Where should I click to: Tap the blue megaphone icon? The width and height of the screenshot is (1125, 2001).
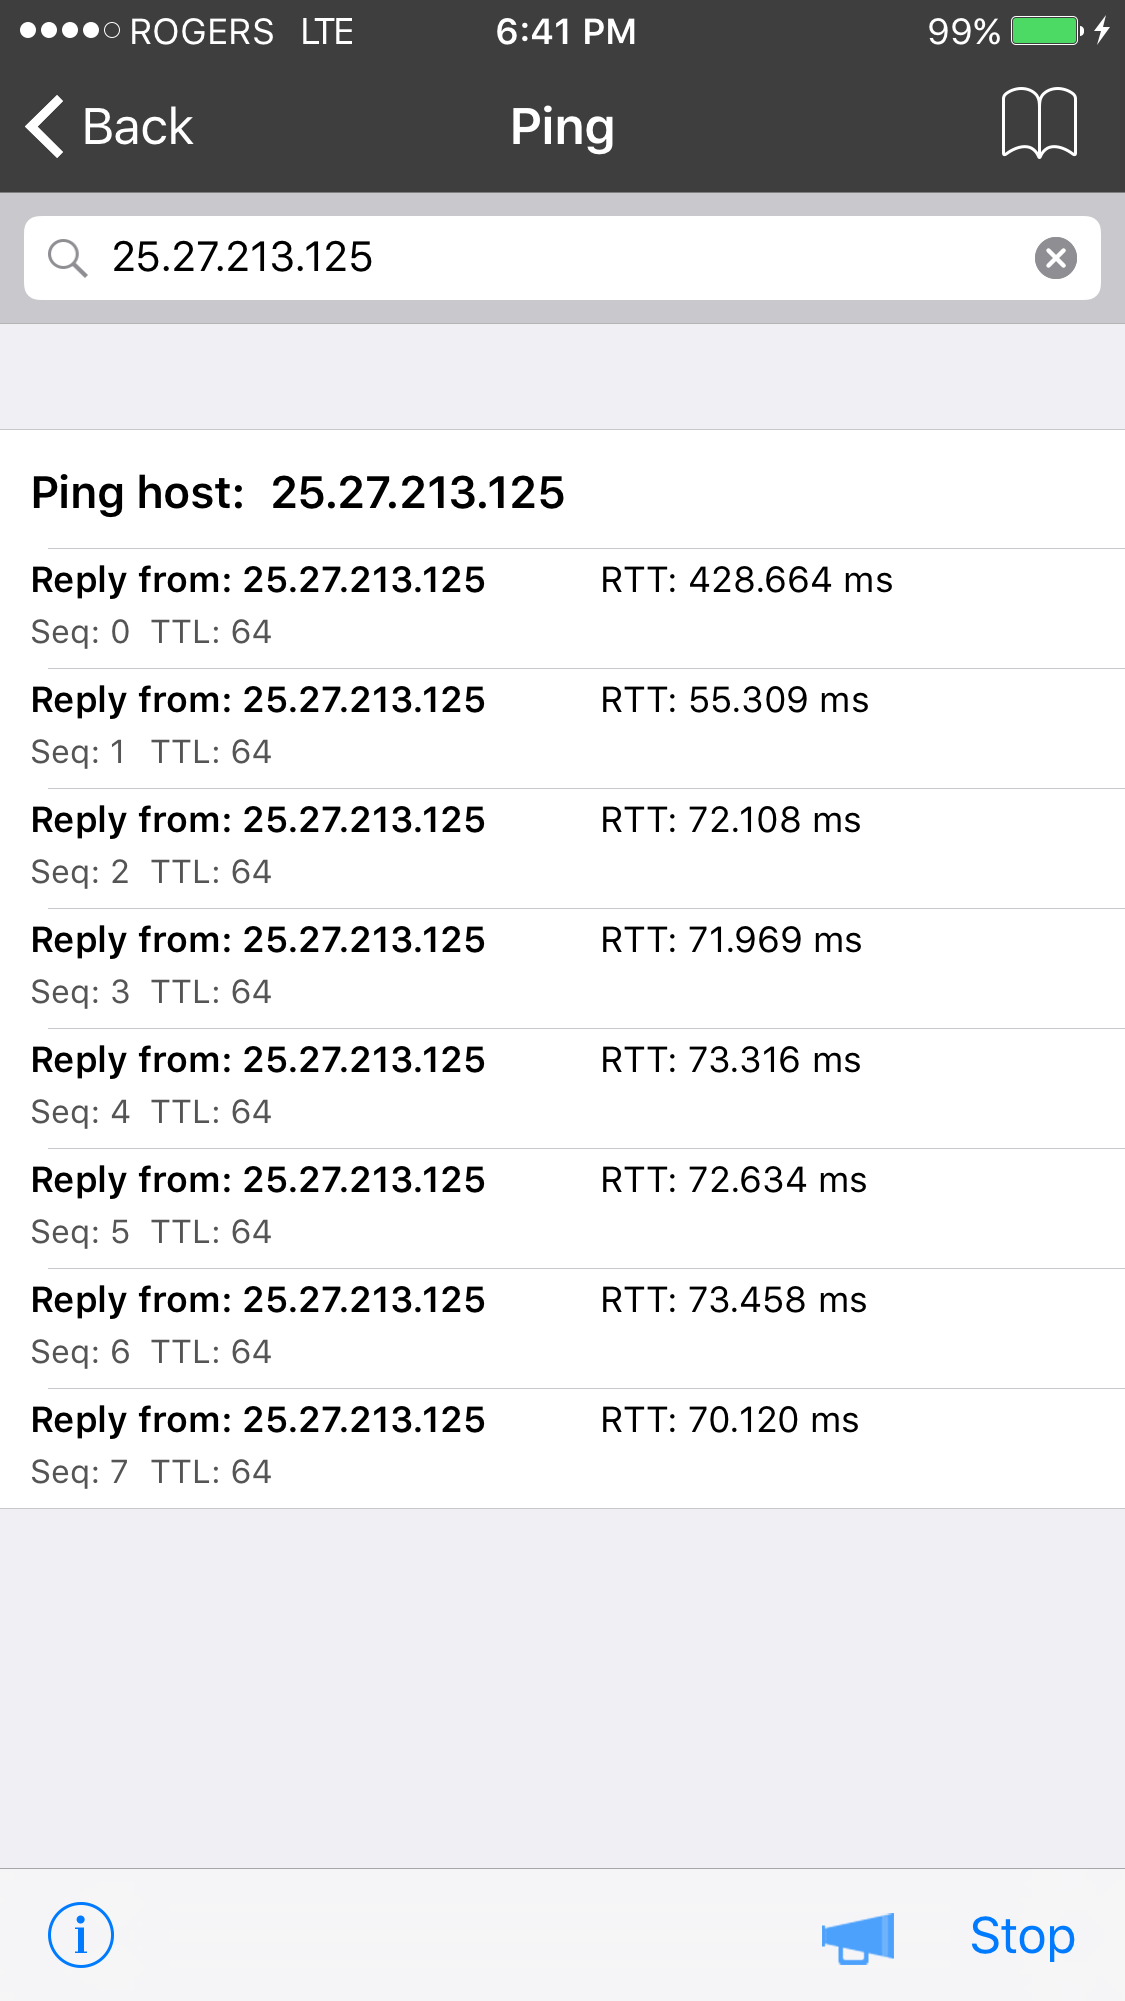[x=858, y=1938]
